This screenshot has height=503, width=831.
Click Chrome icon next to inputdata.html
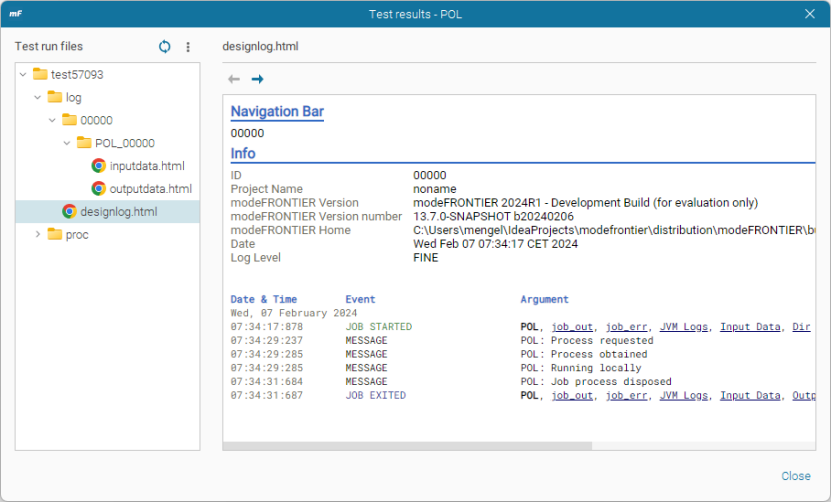click(99, 165)
